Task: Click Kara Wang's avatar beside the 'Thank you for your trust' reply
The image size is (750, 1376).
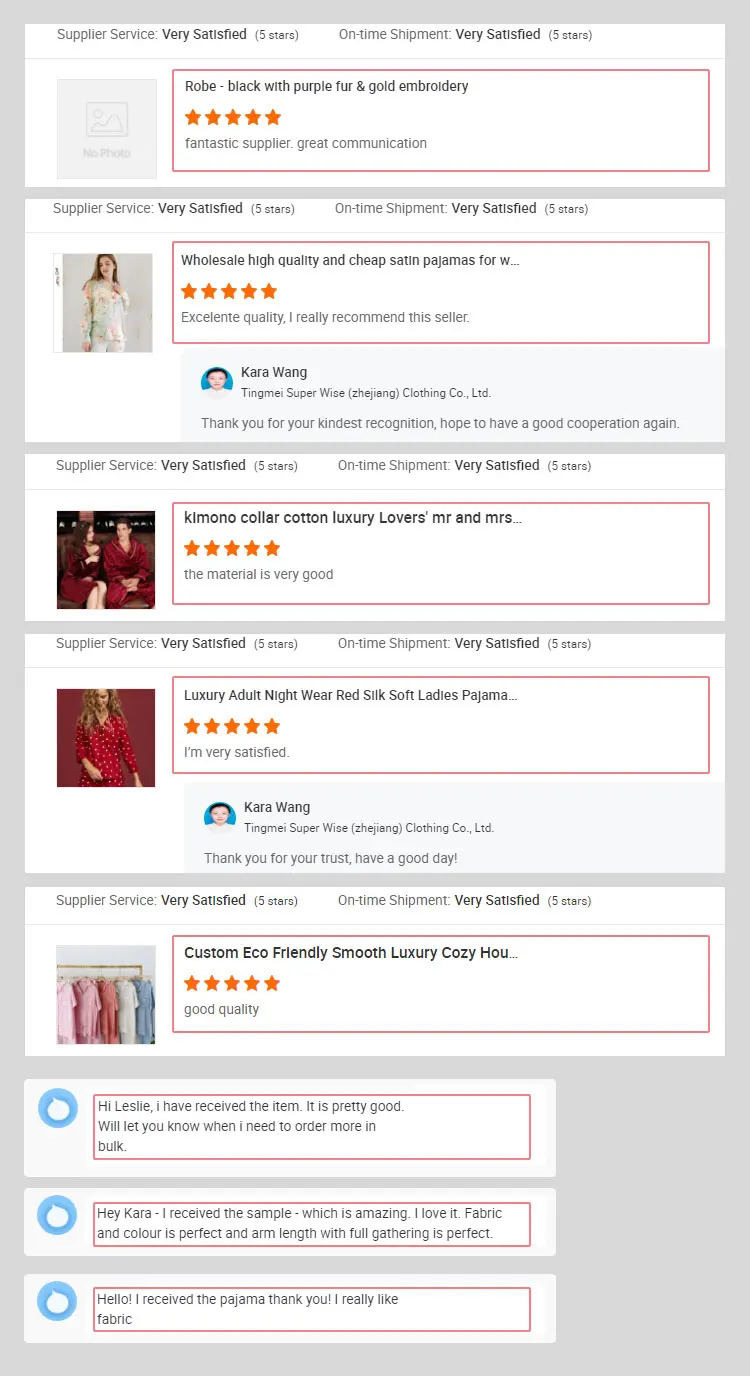Action: (x=220, y=817)
